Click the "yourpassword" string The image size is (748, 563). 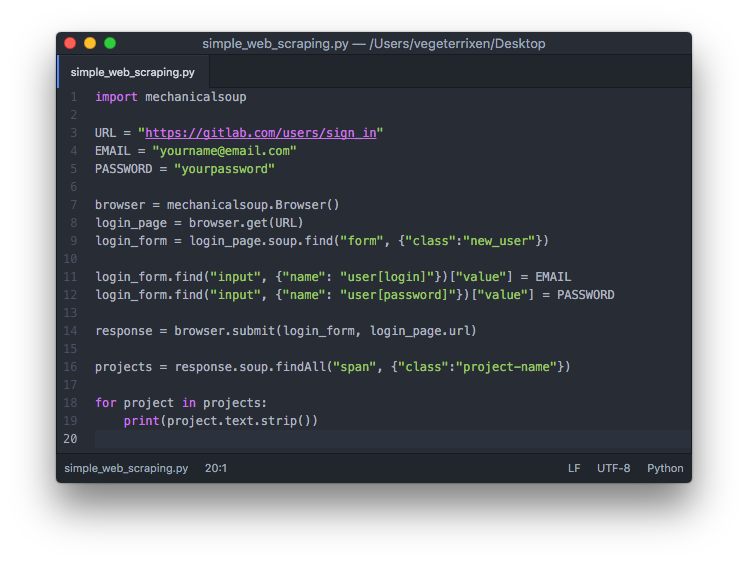[x=224, y=169]
